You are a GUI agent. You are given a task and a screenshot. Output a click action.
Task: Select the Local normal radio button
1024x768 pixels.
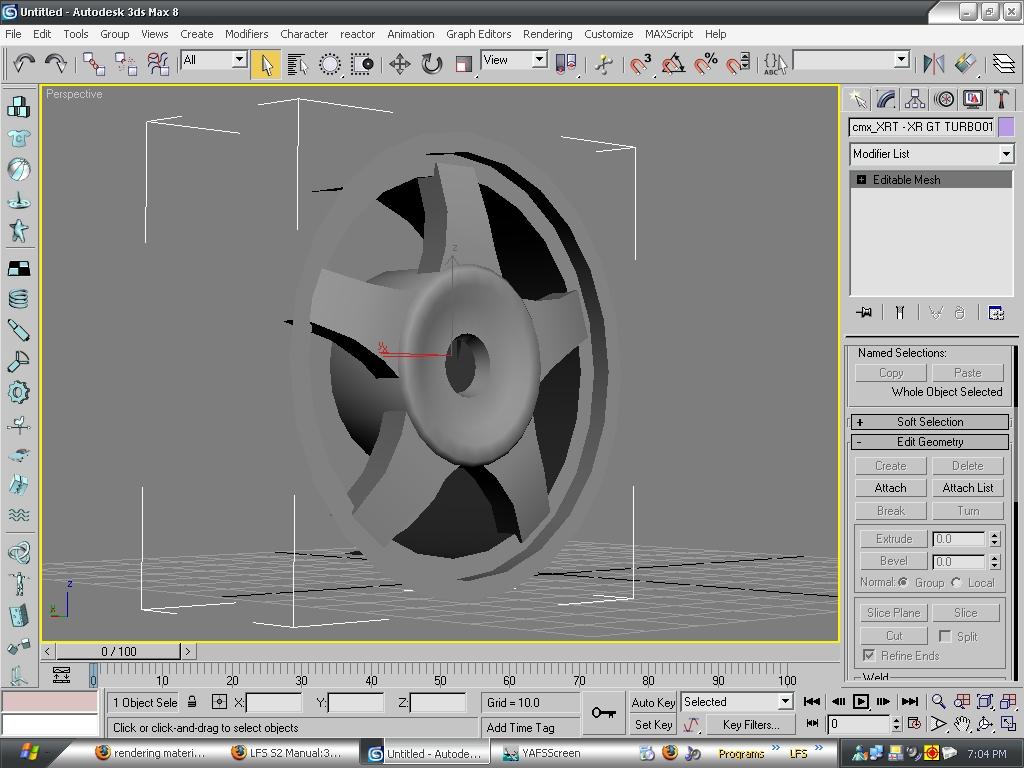click(957, 582)
